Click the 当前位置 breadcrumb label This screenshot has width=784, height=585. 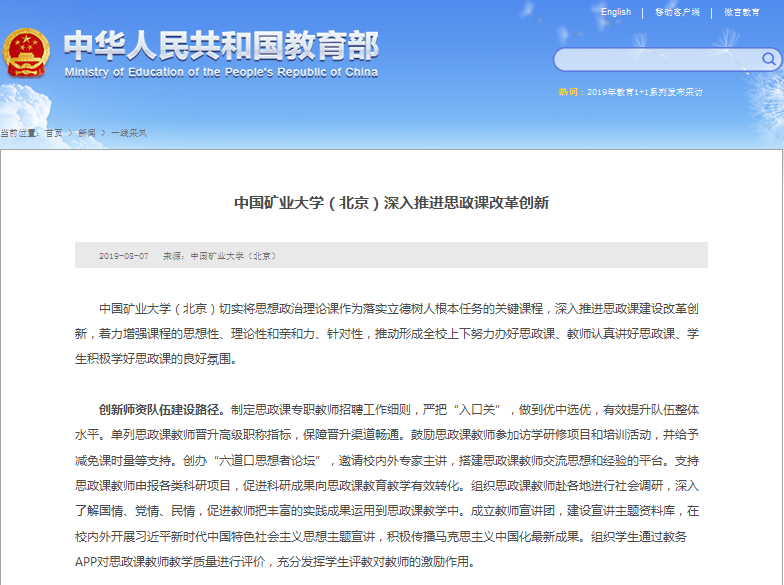20,133
